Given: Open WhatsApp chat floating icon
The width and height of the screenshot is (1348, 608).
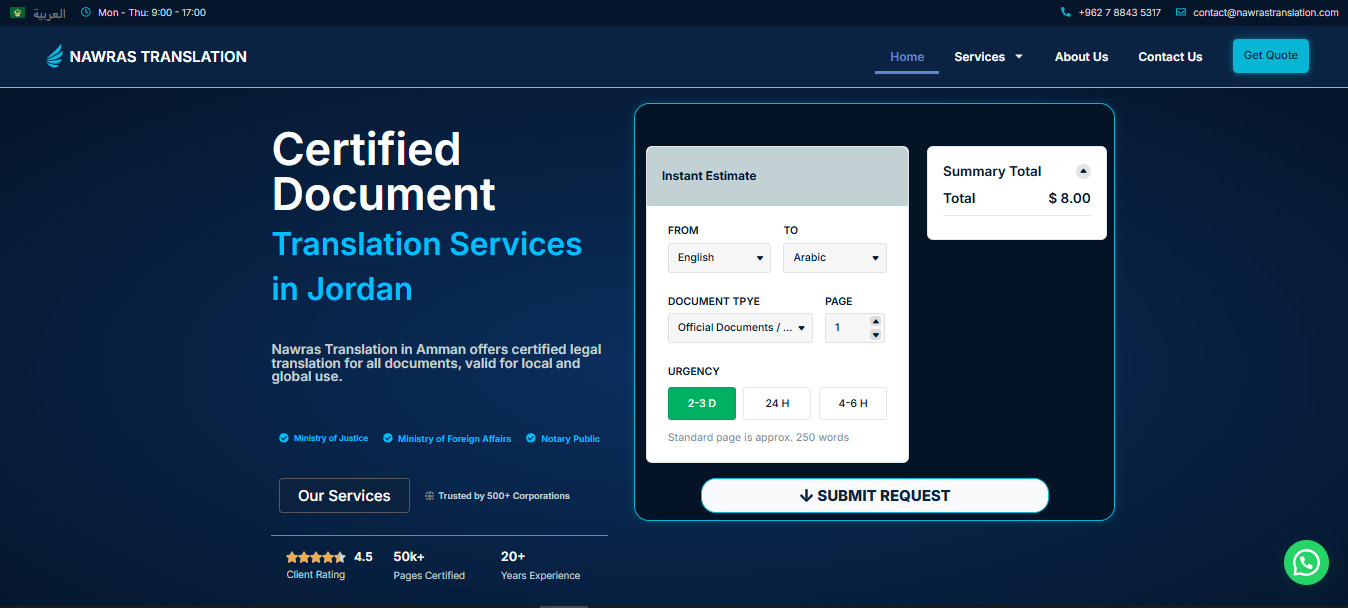Looking at the screenshot, I should (x=1306, y=563).
